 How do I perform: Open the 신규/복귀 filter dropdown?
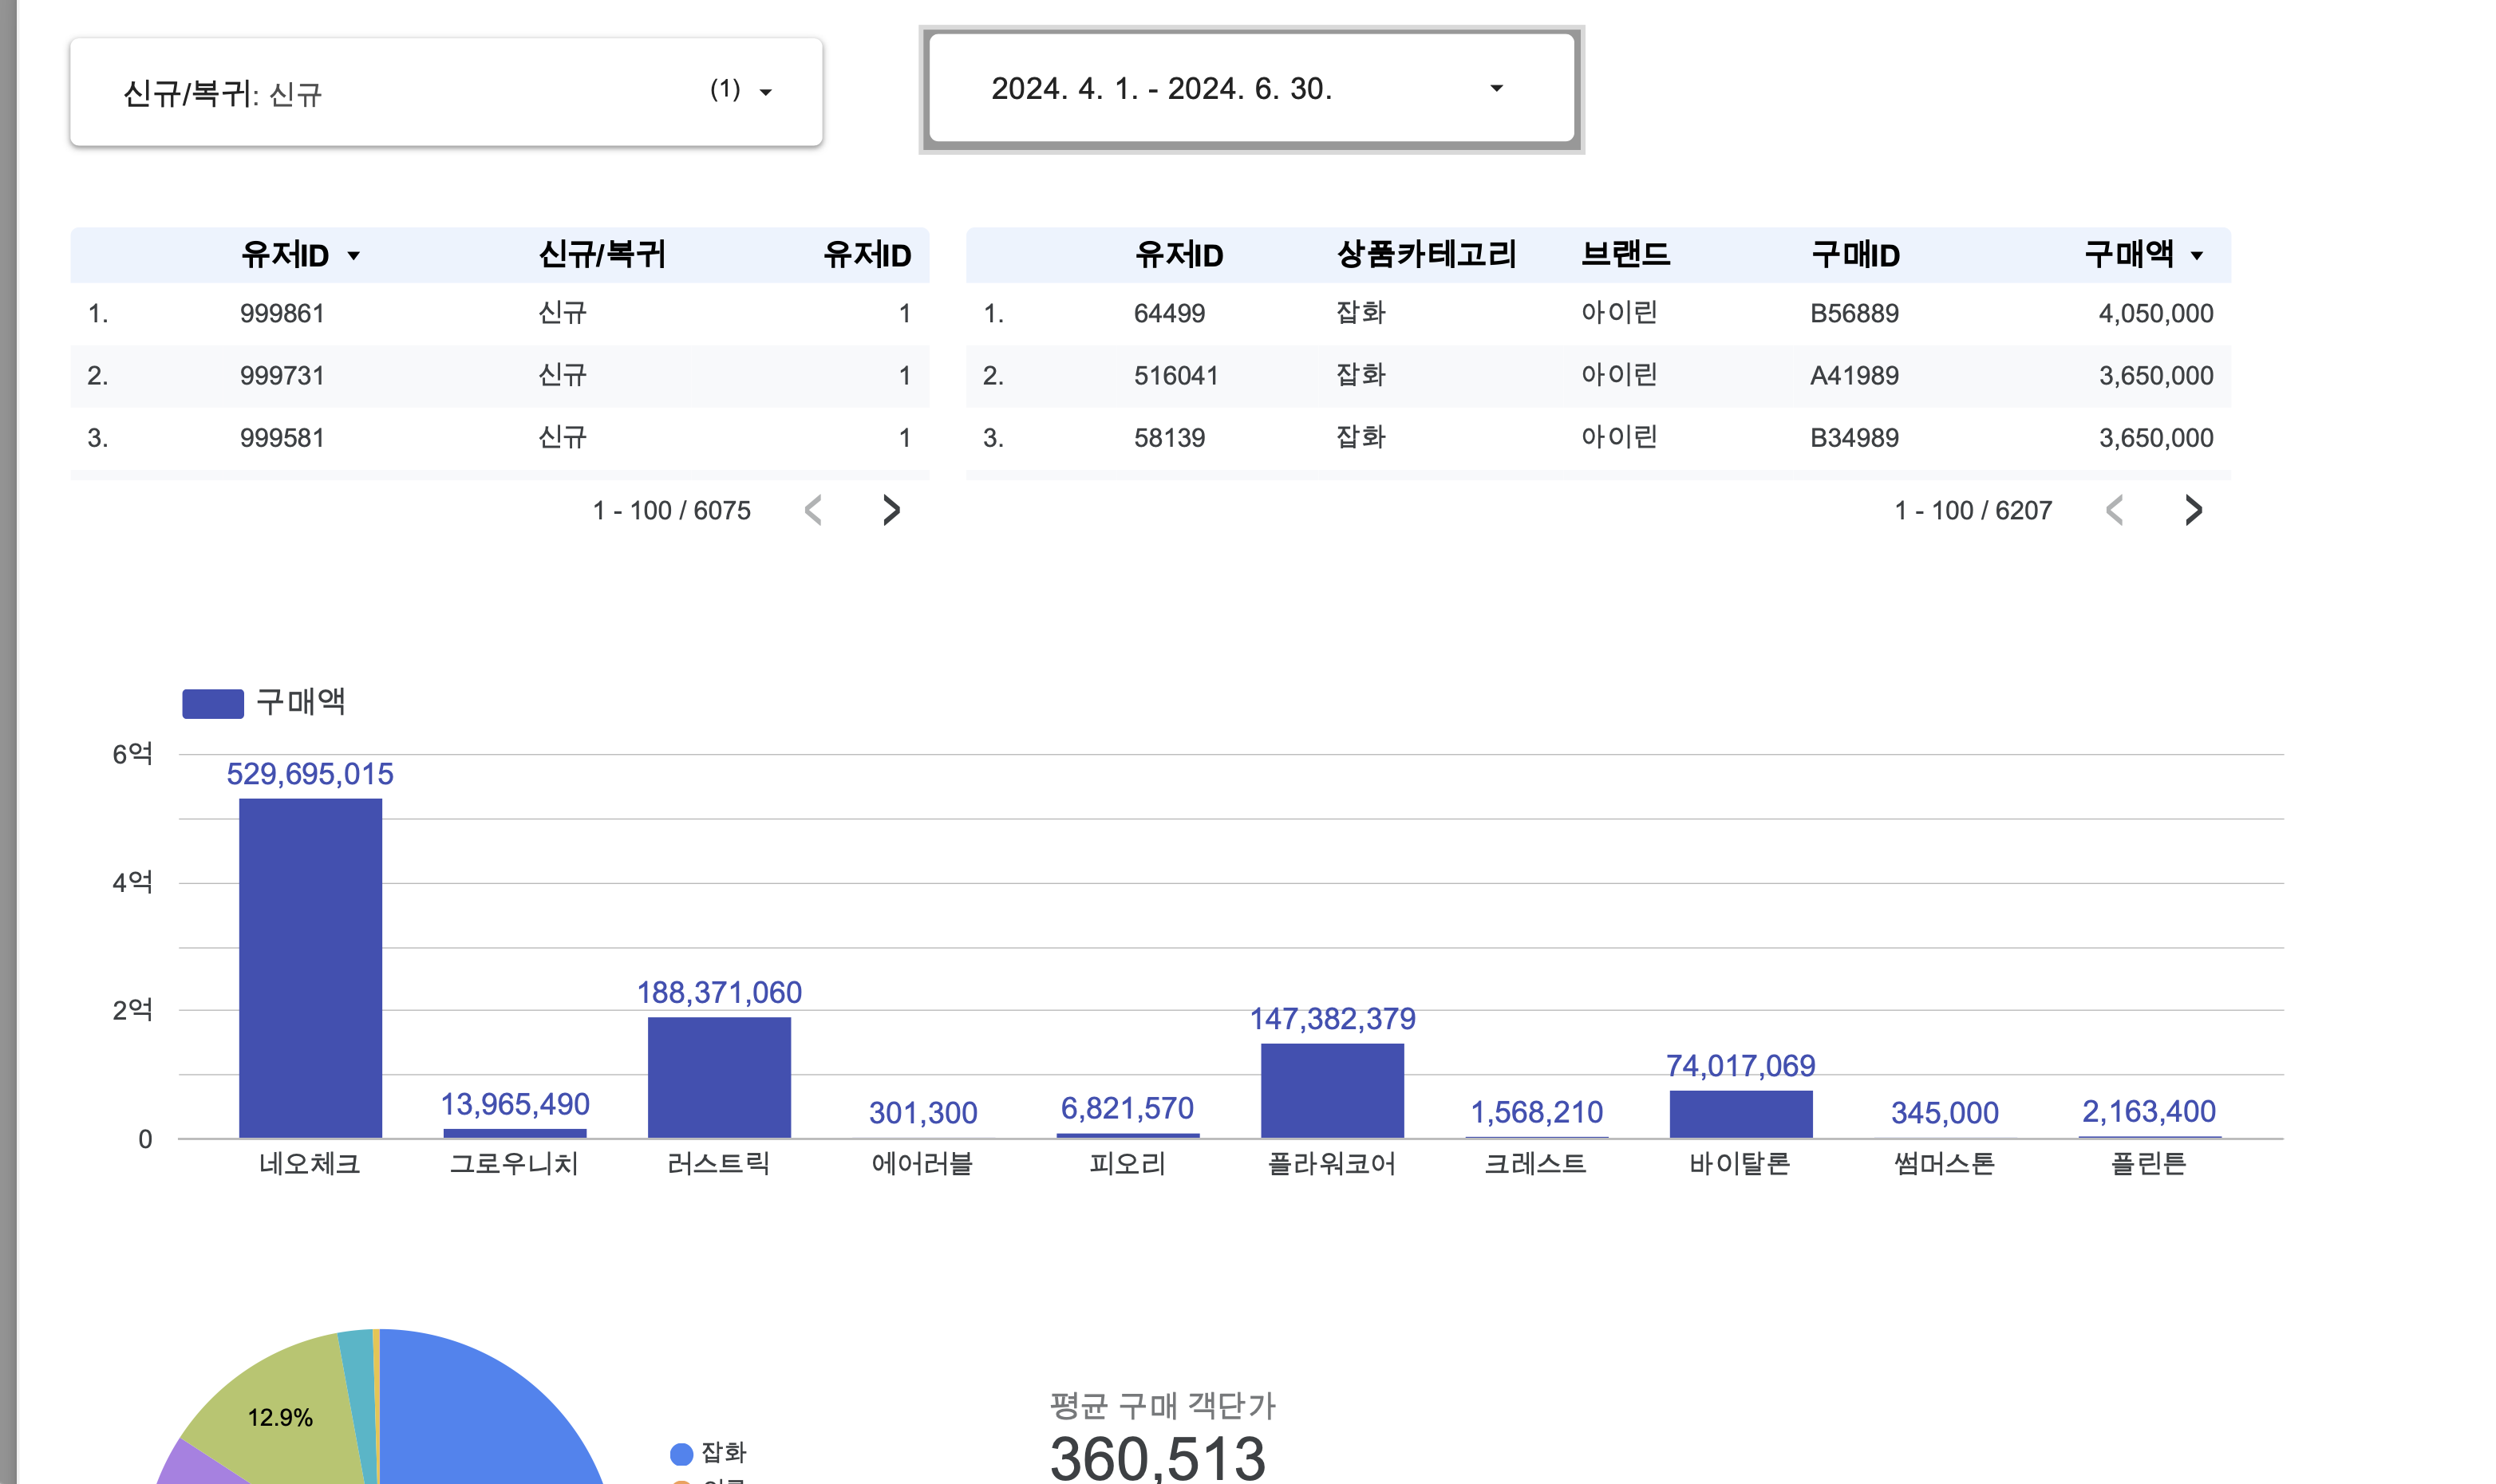pos(446,92)
